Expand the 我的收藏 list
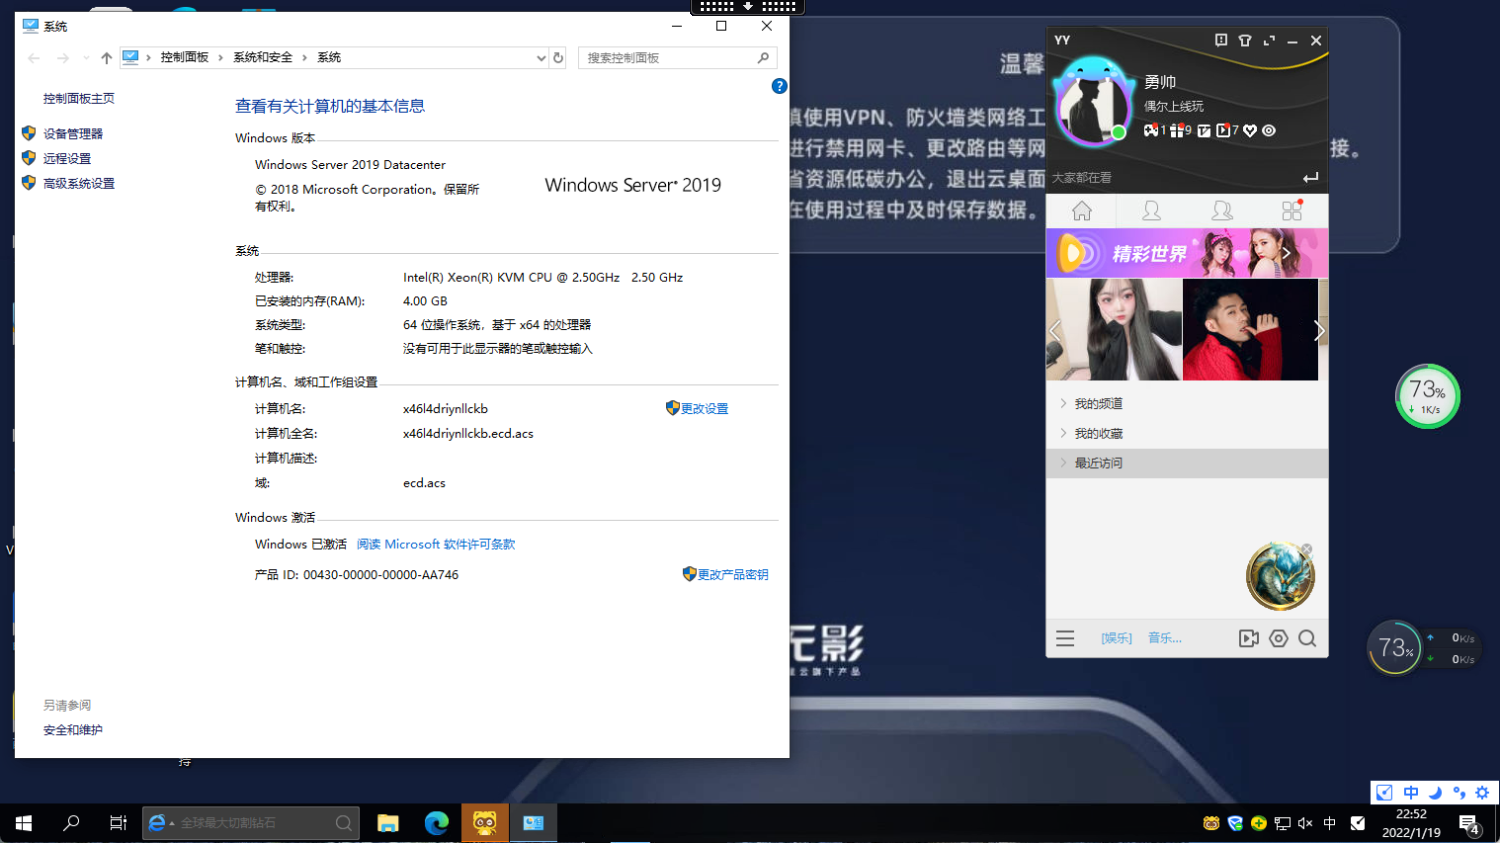This screenshot has height=843, width=1500. pos(1098,434)
